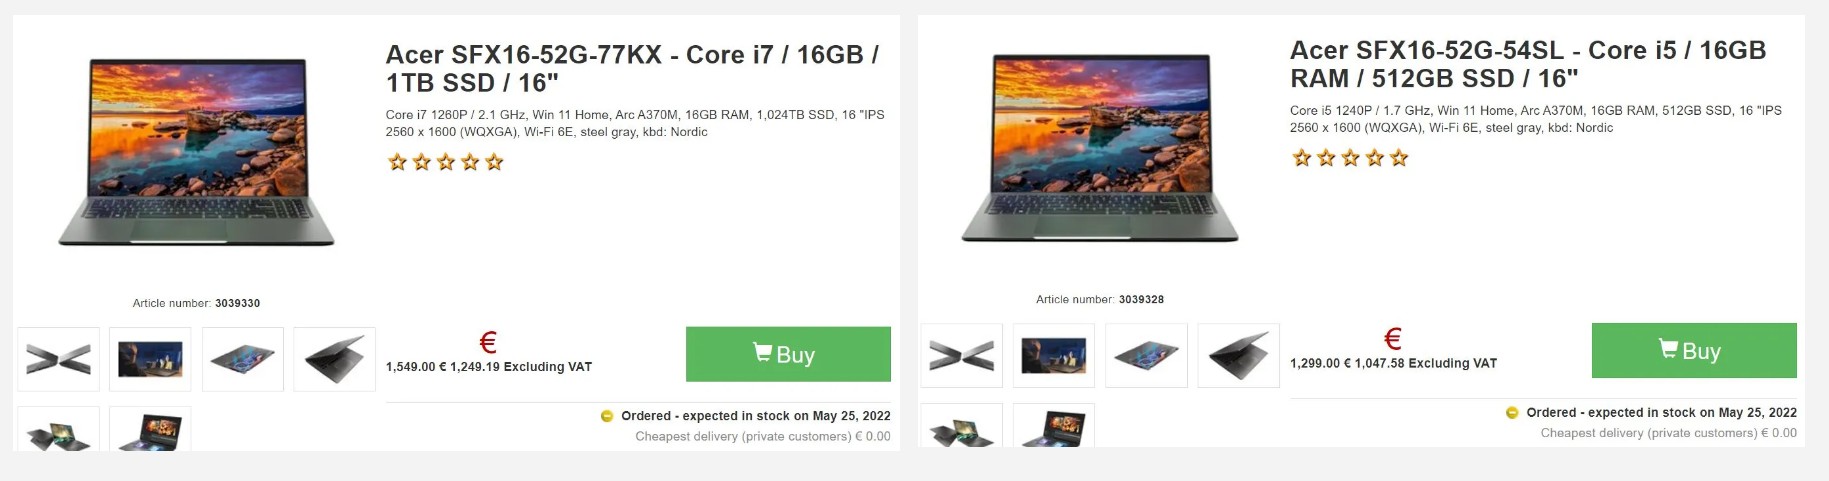This screenshot has width=1829, height=481.
Task: Click the star rating under the i7 laptop
Action: click(446, 162)
